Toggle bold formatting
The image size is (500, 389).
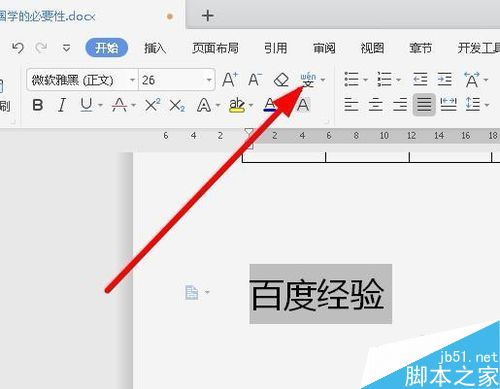pos(38,105)
